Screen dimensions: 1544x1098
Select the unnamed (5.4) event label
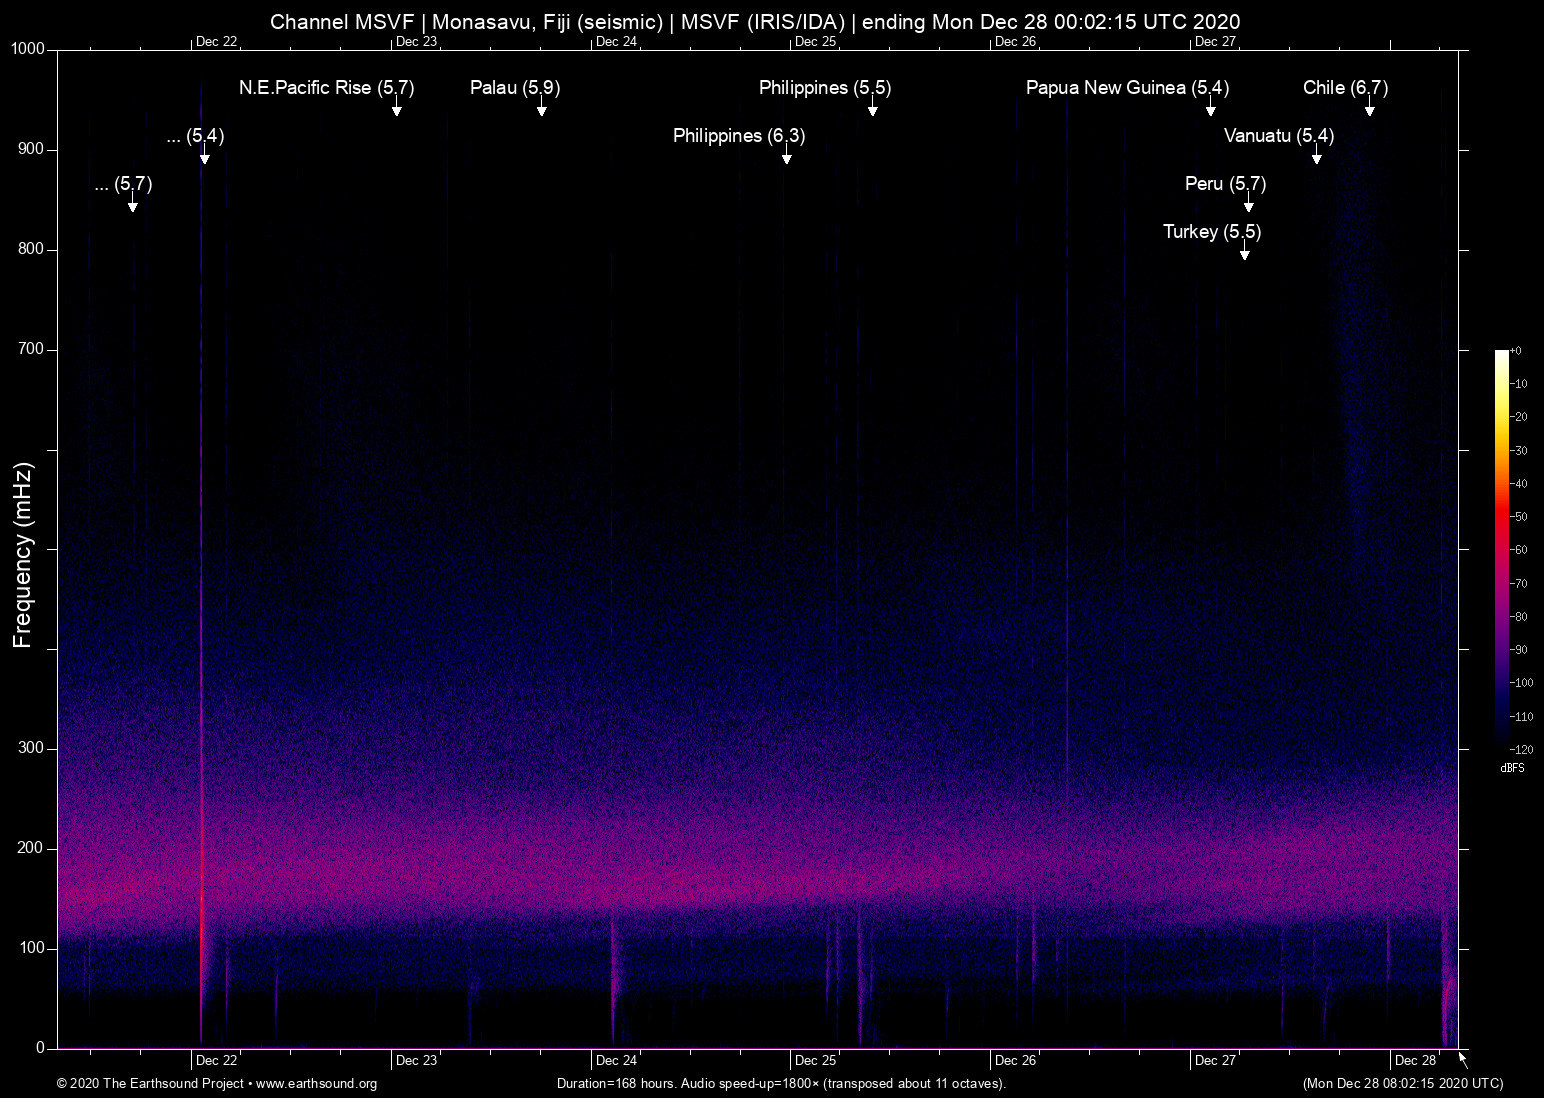tap(195, 136)
